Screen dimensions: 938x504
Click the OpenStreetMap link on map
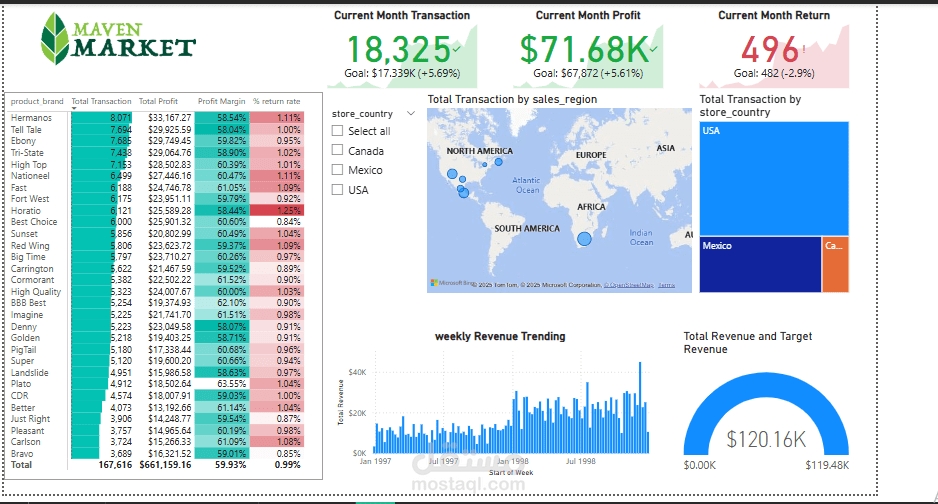coord(628,285)
